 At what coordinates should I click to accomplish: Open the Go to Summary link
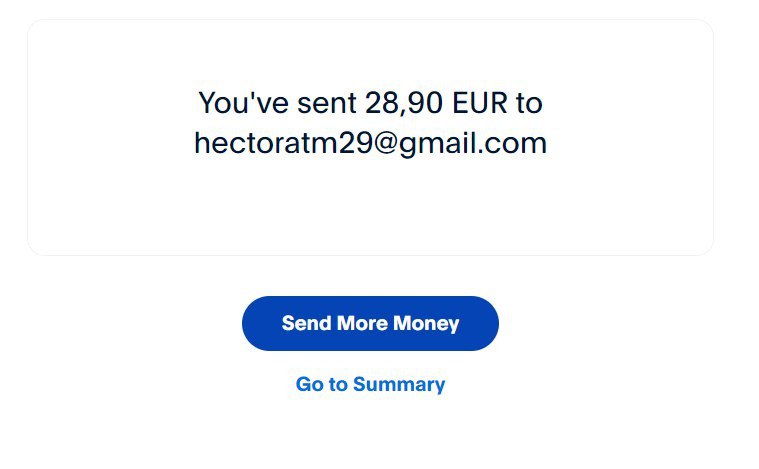(370, 384)
